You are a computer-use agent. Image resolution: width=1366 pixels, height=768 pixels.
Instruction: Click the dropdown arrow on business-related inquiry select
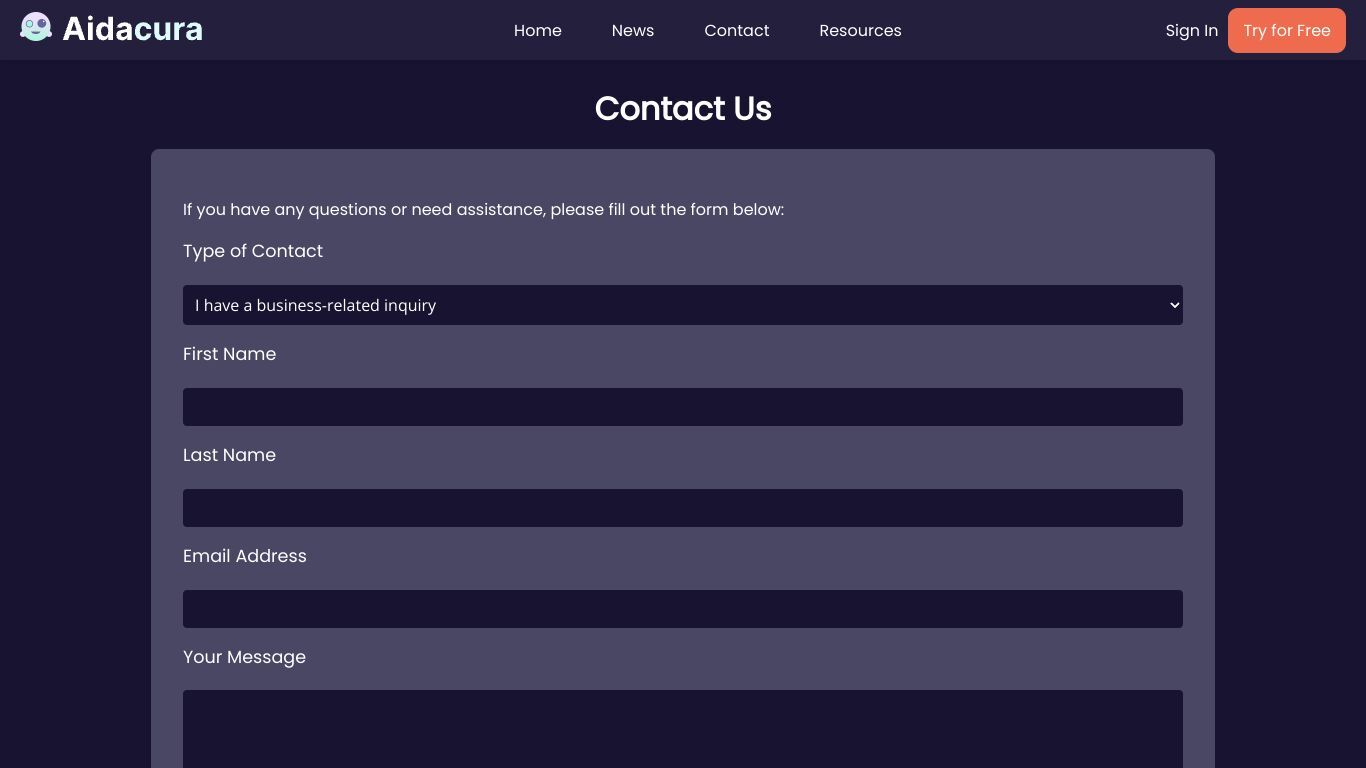tap(1174, 305)
